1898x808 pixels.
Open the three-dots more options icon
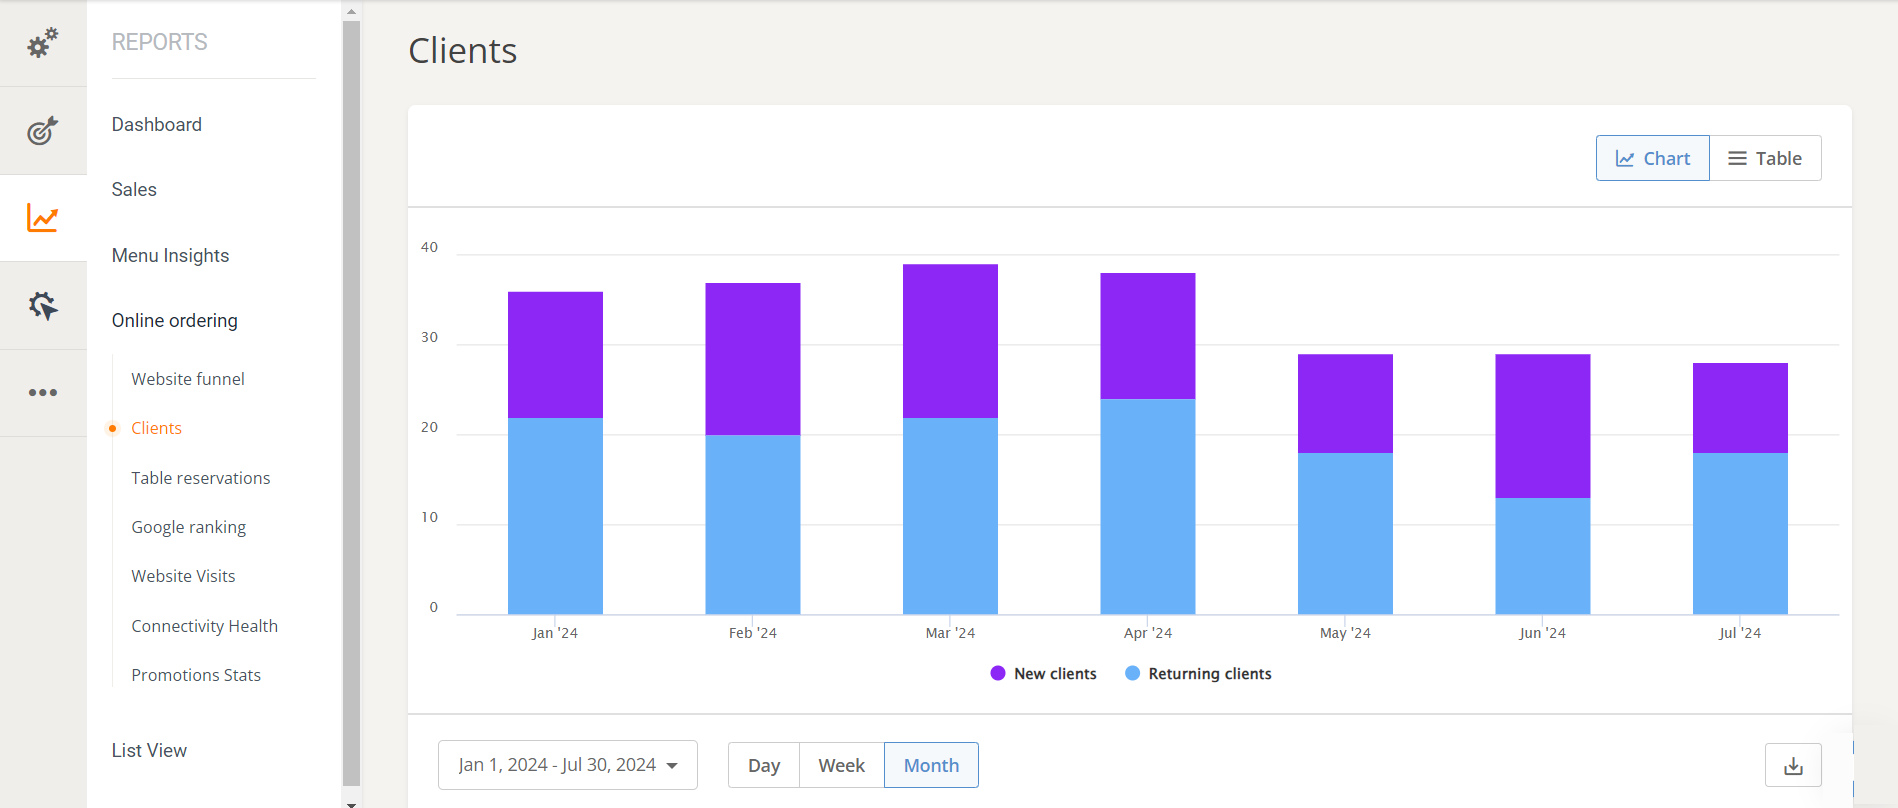(x=42, y=393)
